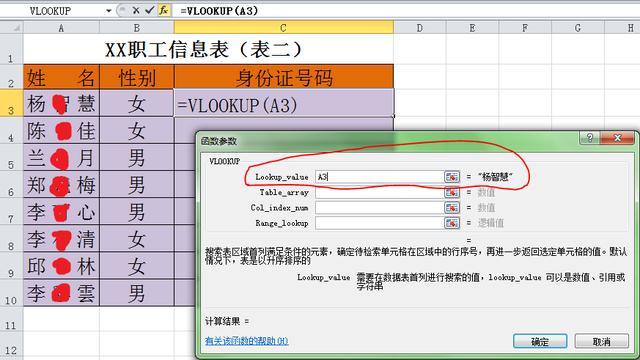The height and width of the screenshot is (360, 640).
Task: Click range selector icon beside Col_index_num
Action: [x=452, y=208]
